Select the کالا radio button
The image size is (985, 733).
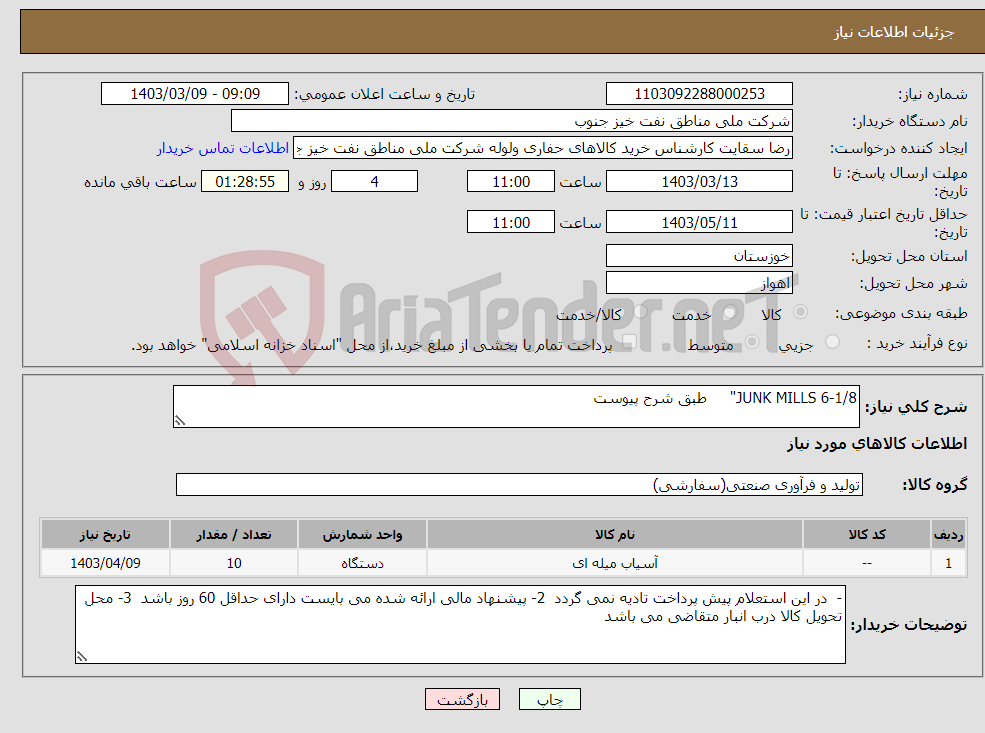point(800,312)
